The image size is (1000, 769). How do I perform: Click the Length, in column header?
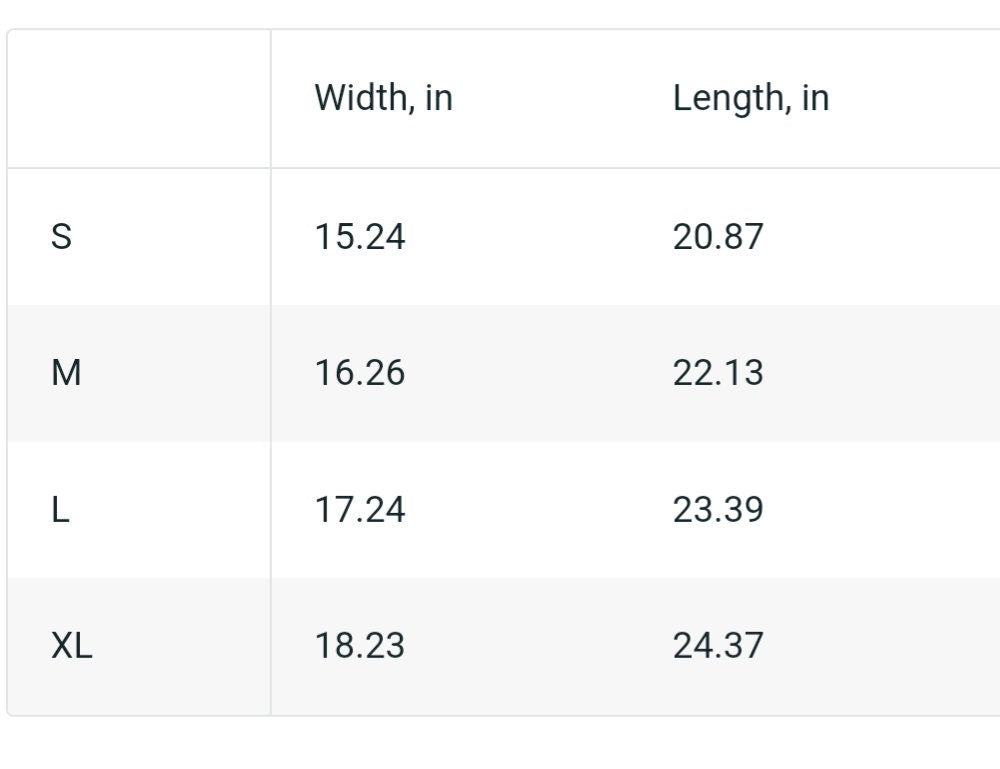[x=751, y=99]
